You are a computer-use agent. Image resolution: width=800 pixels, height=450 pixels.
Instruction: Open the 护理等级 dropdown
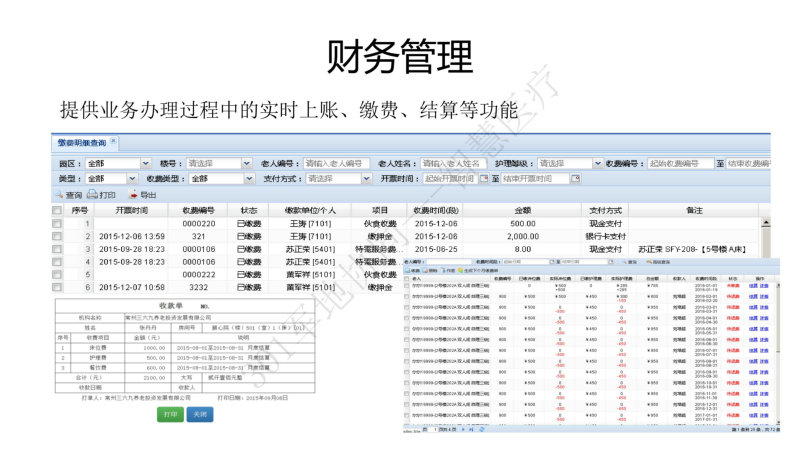(x=597, y=163)
